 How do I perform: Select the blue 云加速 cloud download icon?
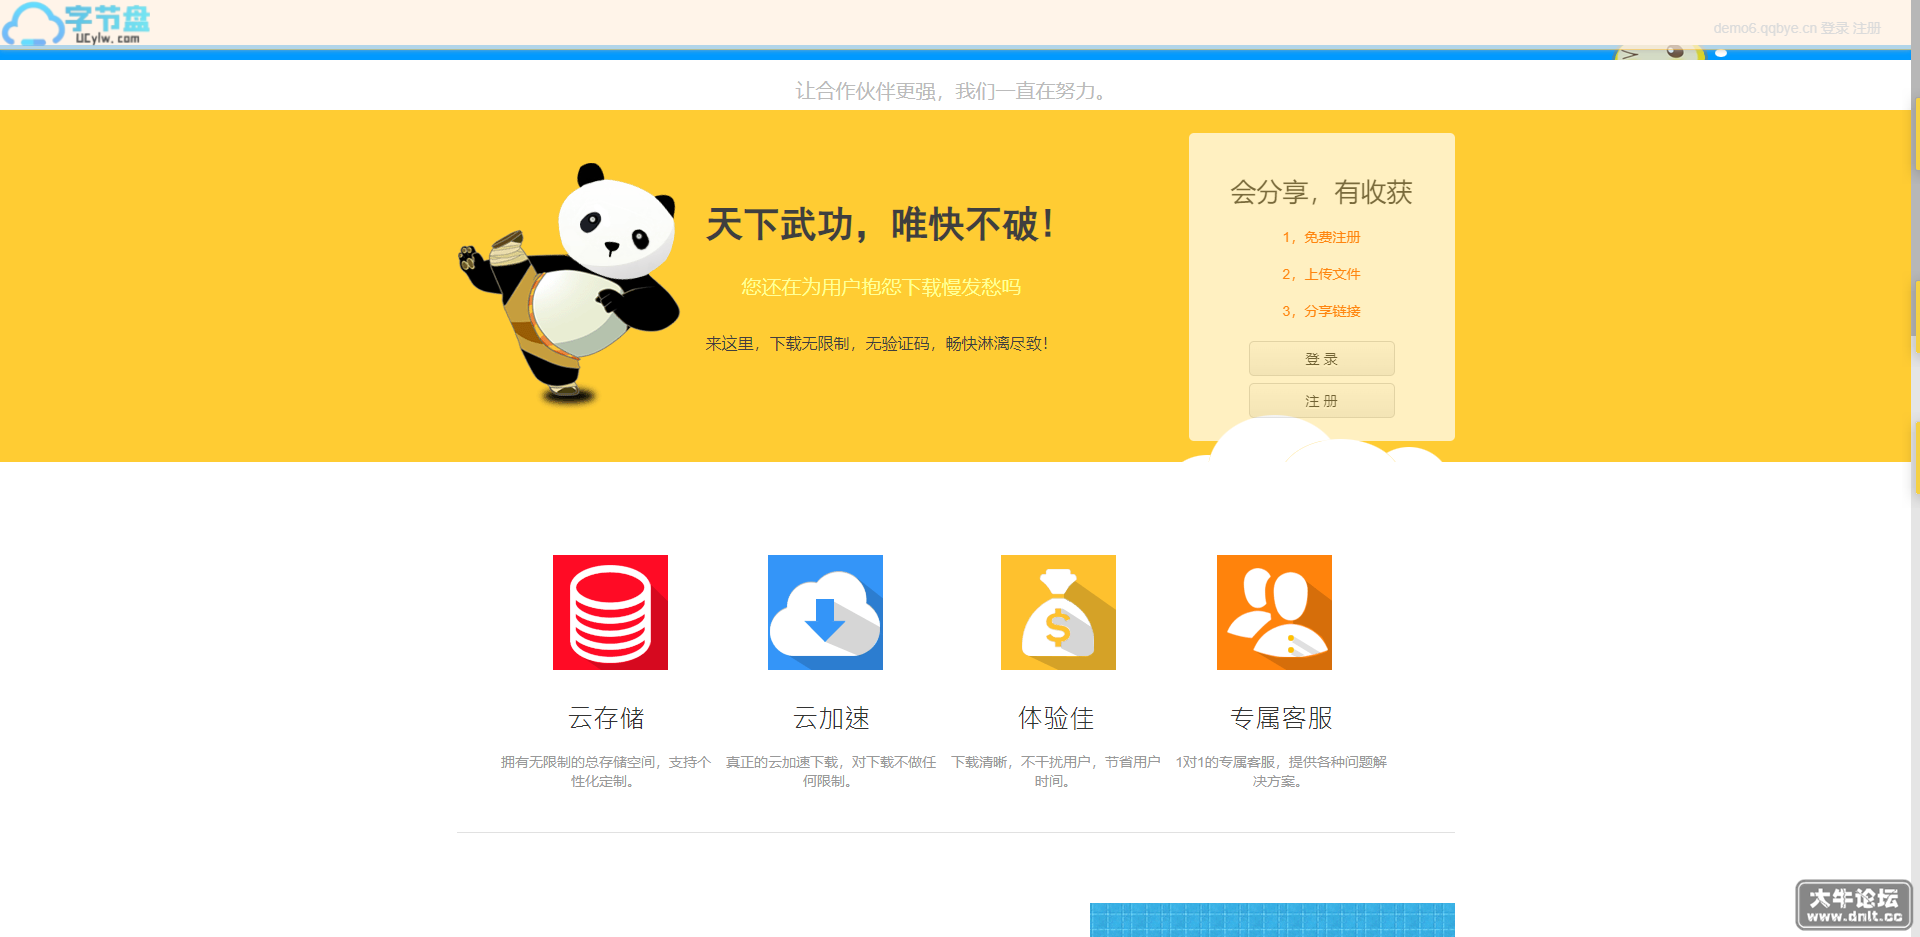[825, 612]
